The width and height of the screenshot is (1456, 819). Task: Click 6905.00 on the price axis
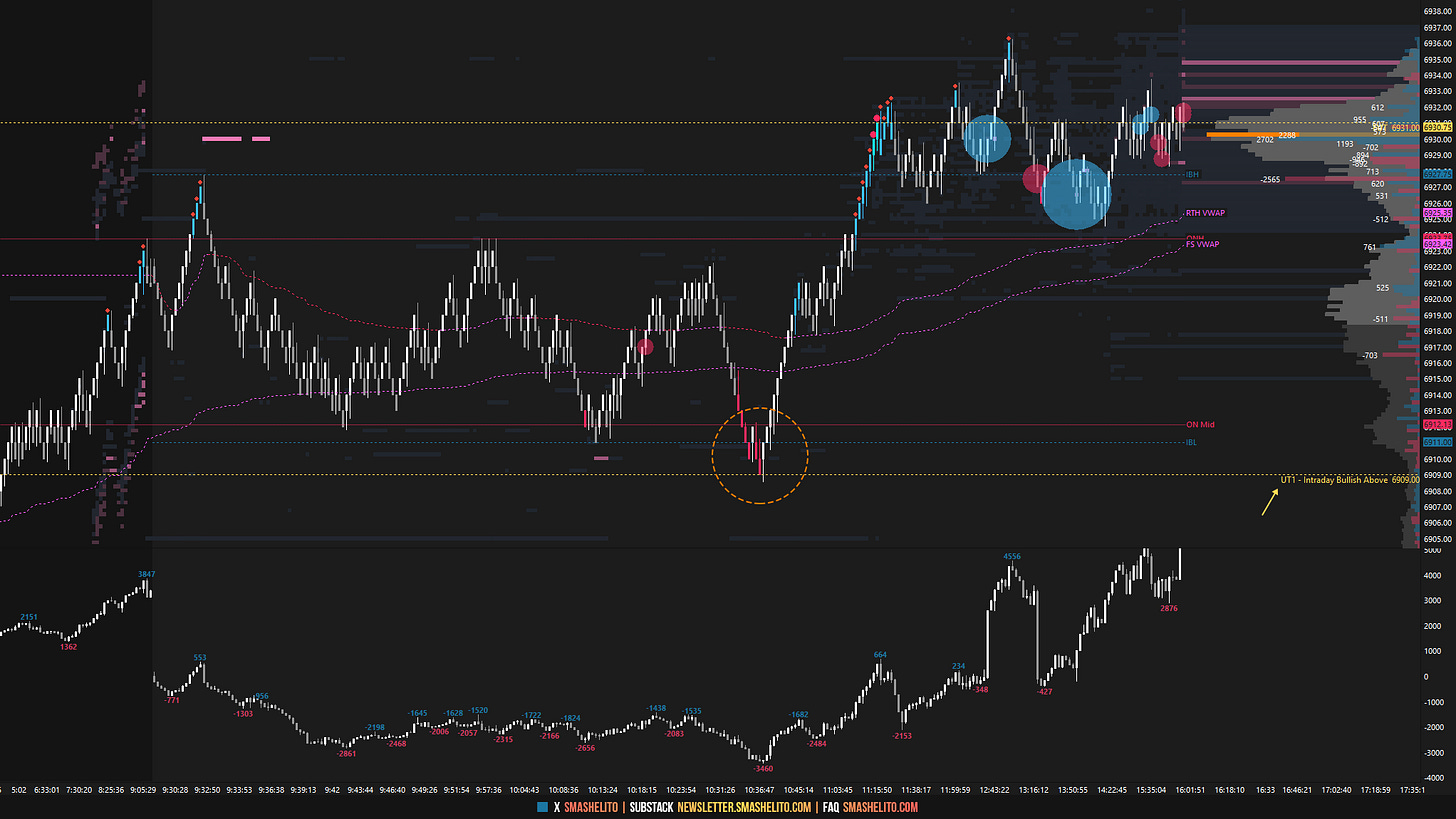pyautogui.click(x=1437, y=539)
